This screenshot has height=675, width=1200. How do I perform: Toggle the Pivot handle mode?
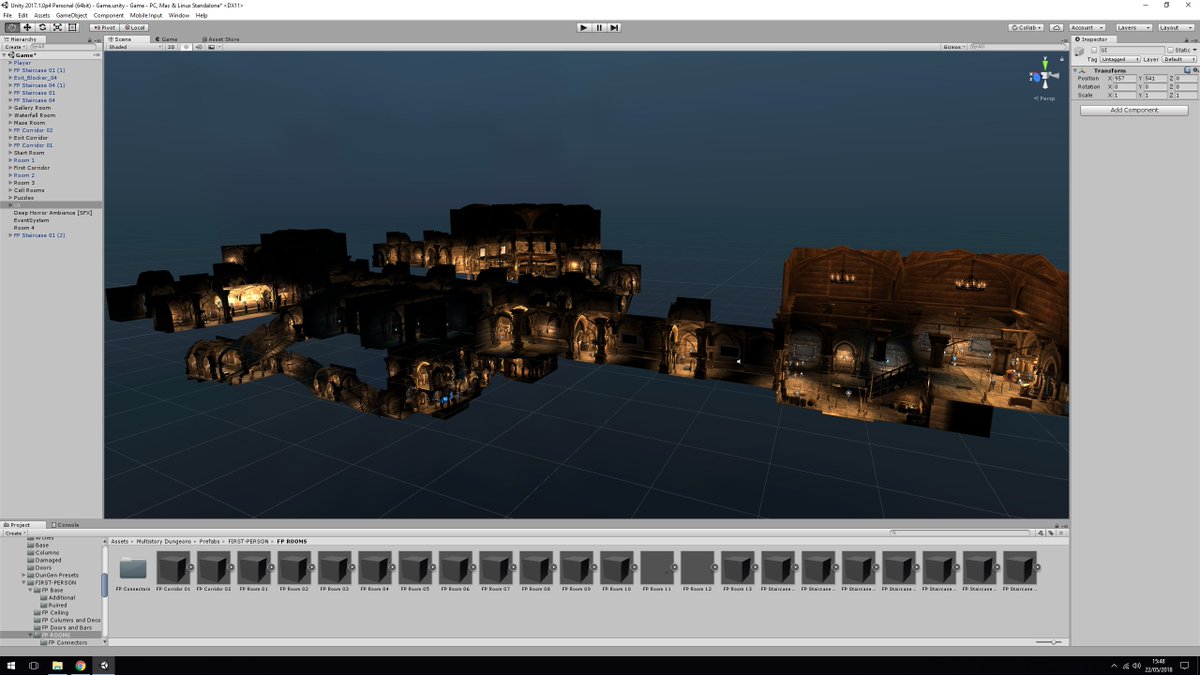(105, 27)
